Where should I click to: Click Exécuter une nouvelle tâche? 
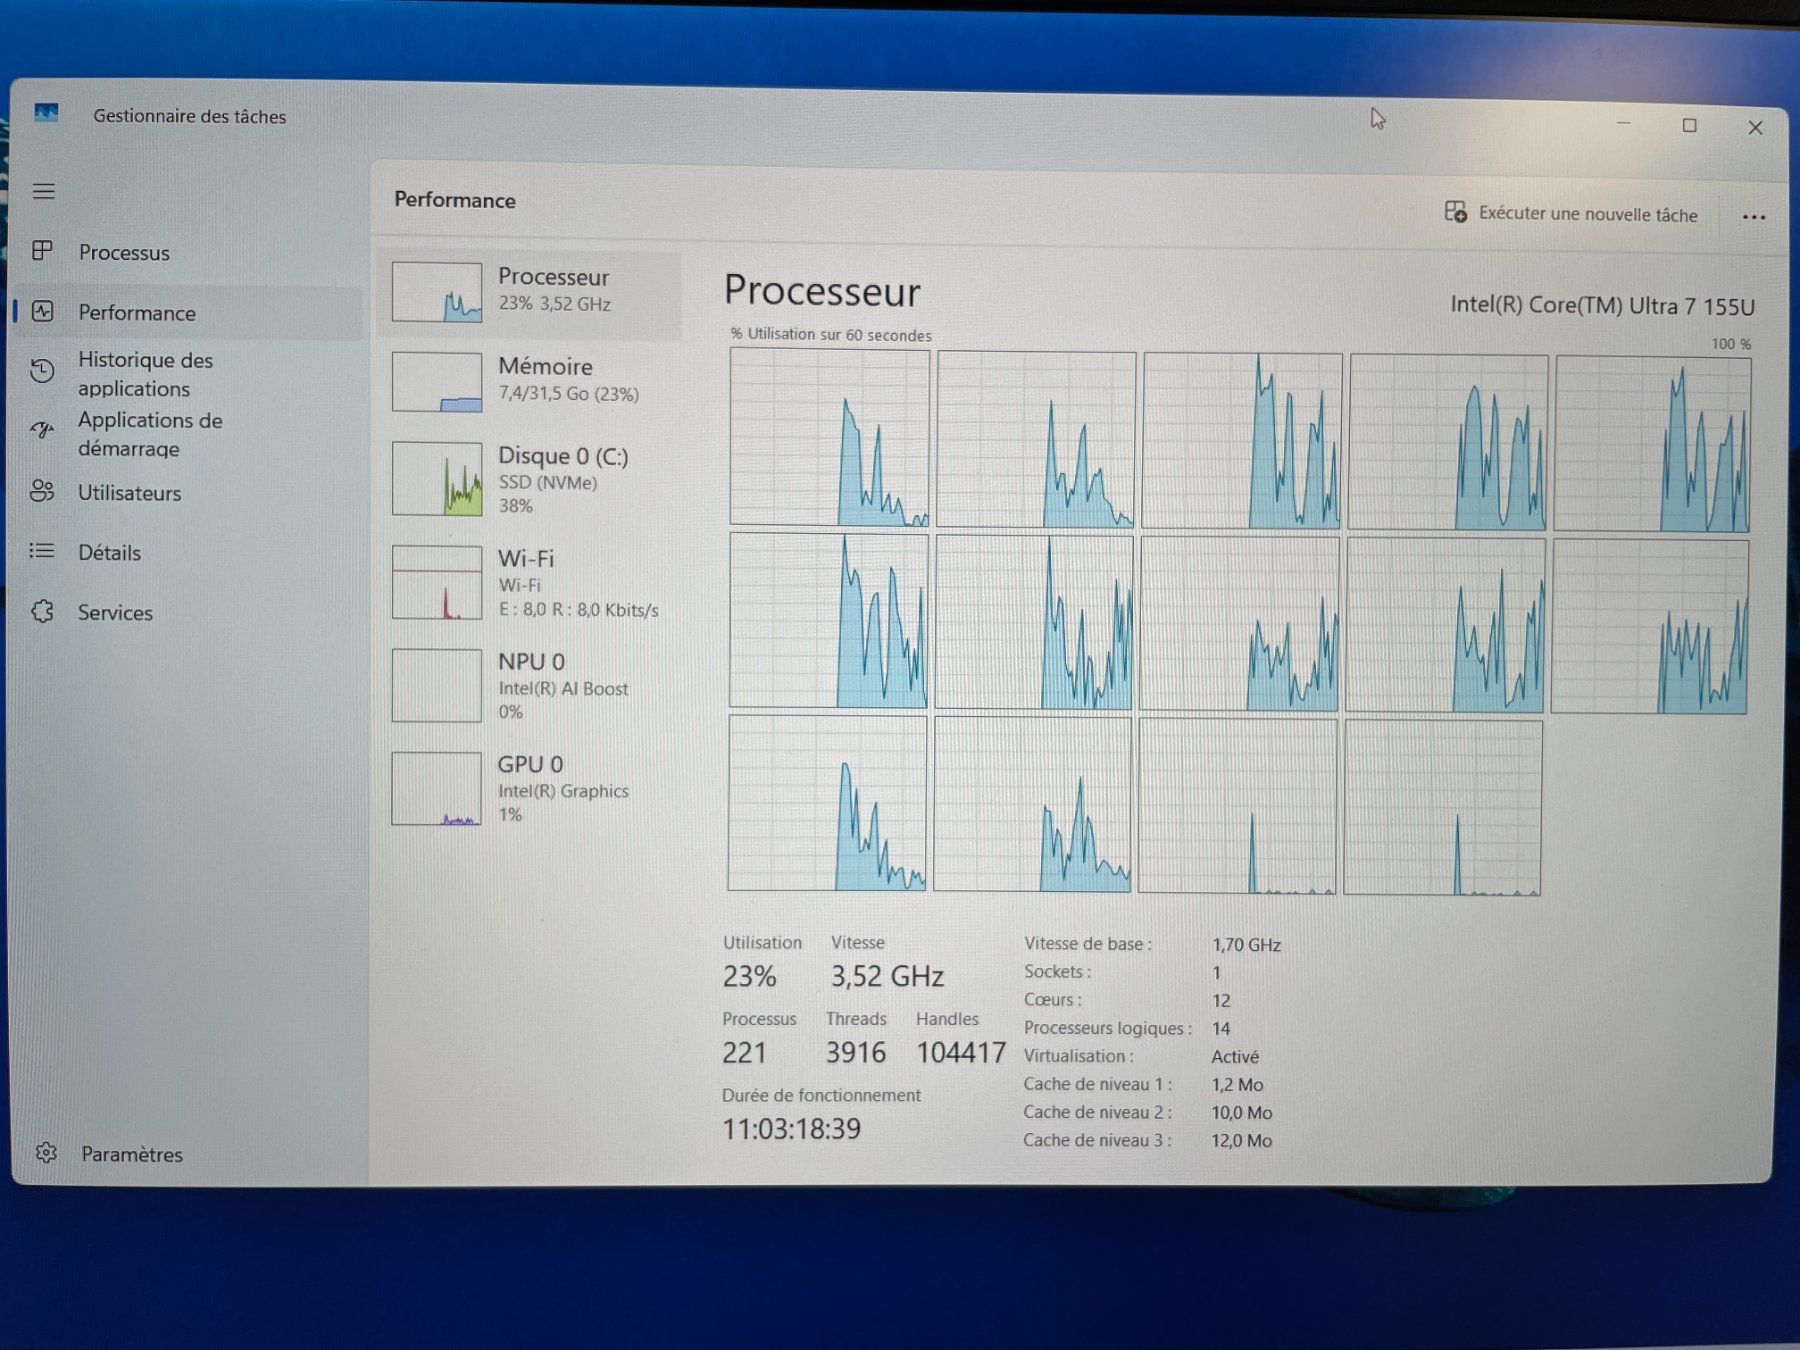click(1571, 213)
